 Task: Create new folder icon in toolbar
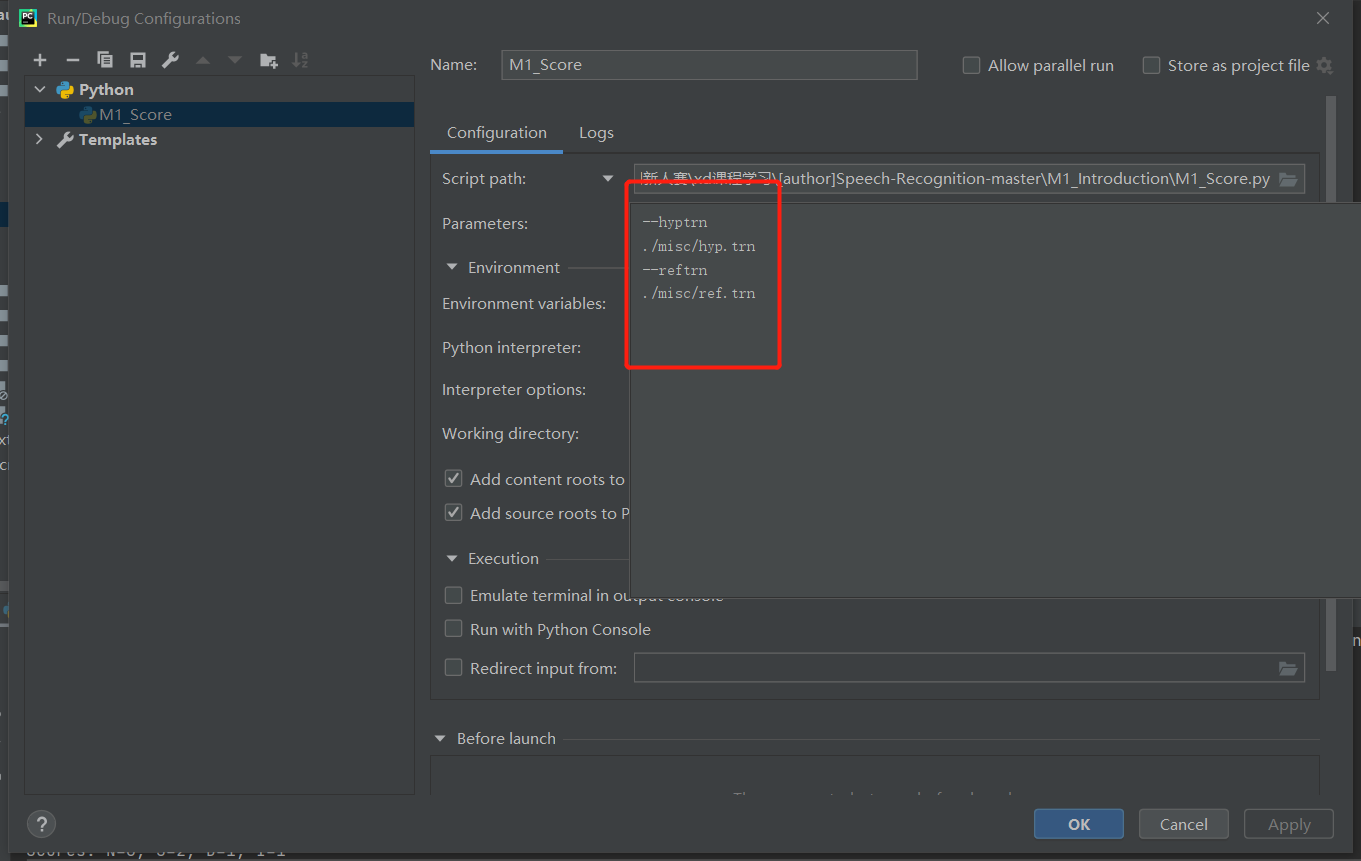click(x=268, y=60)
